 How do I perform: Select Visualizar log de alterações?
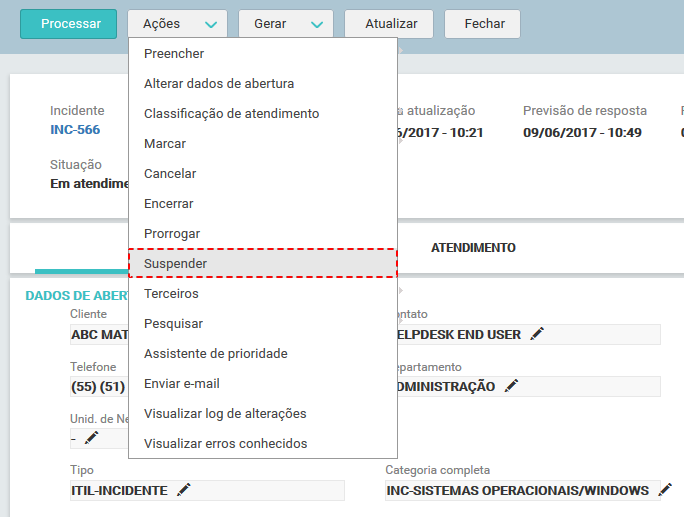263,414
